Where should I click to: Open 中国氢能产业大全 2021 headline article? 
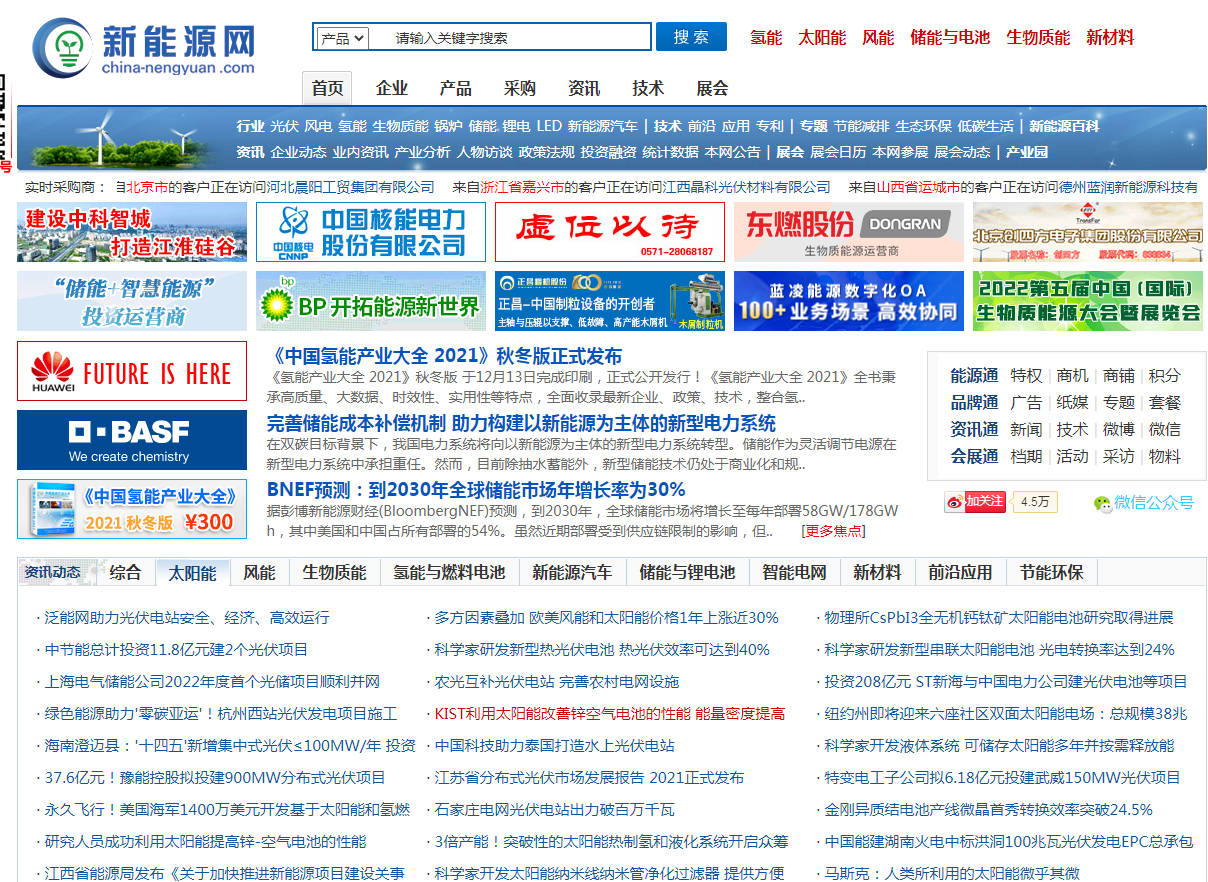444,356
